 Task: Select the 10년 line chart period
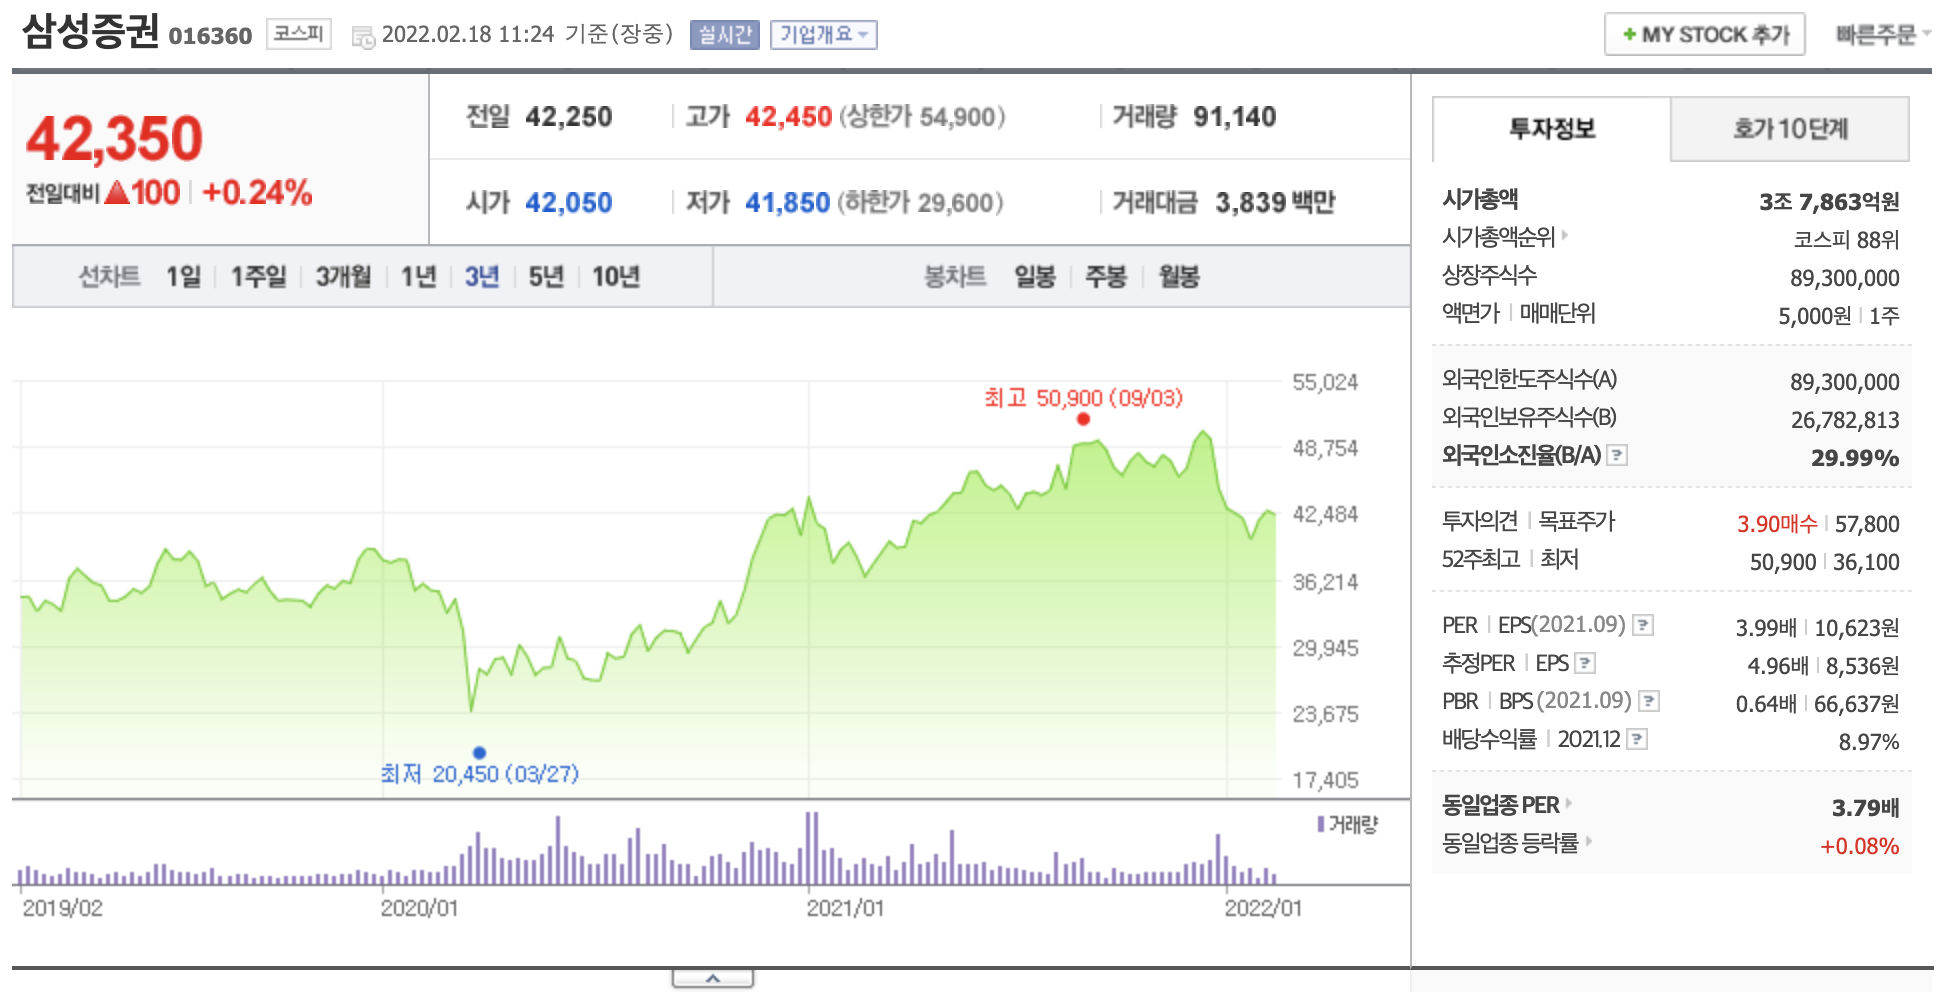coord(616,276)
